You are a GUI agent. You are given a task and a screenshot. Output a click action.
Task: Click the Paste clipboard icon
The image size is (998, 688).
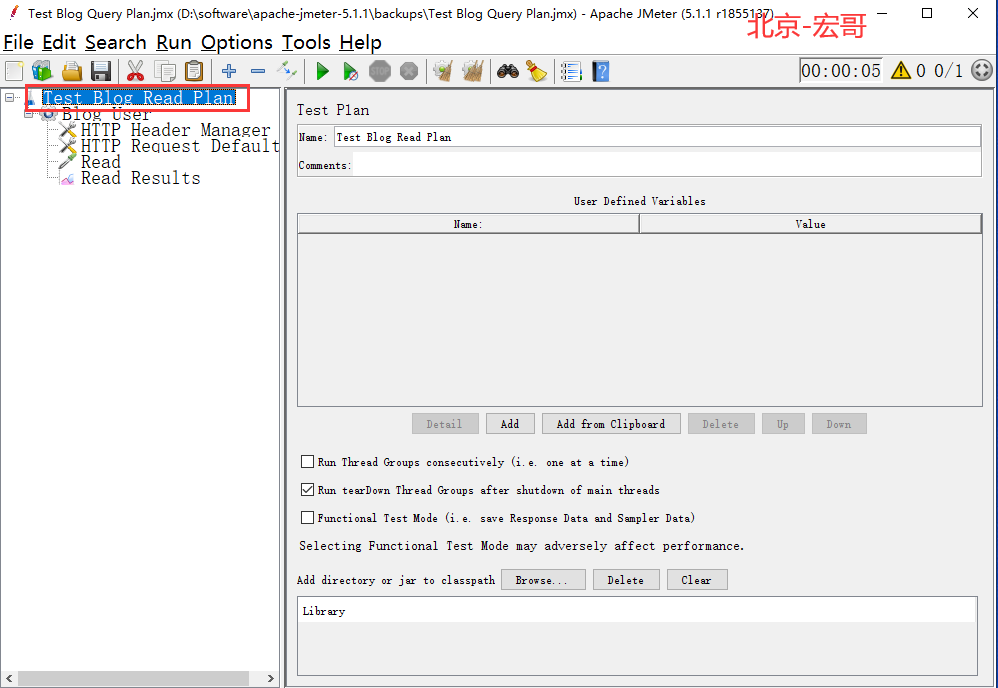[x=194, y=71]
